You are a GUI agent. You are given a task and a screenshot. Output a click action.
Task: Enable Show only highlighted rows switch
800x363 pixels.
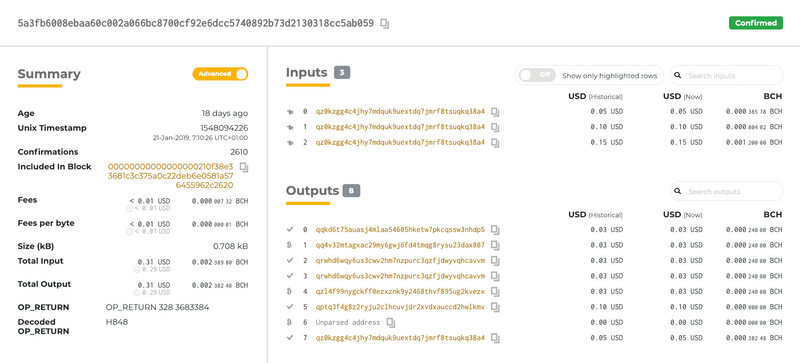point(536,75)
